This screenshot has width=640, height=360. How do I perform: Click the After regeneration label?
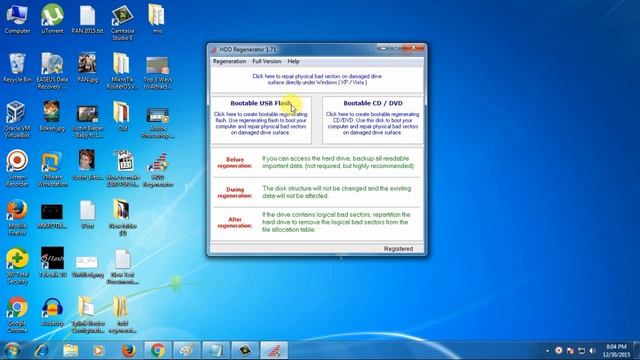pos(235,222)
